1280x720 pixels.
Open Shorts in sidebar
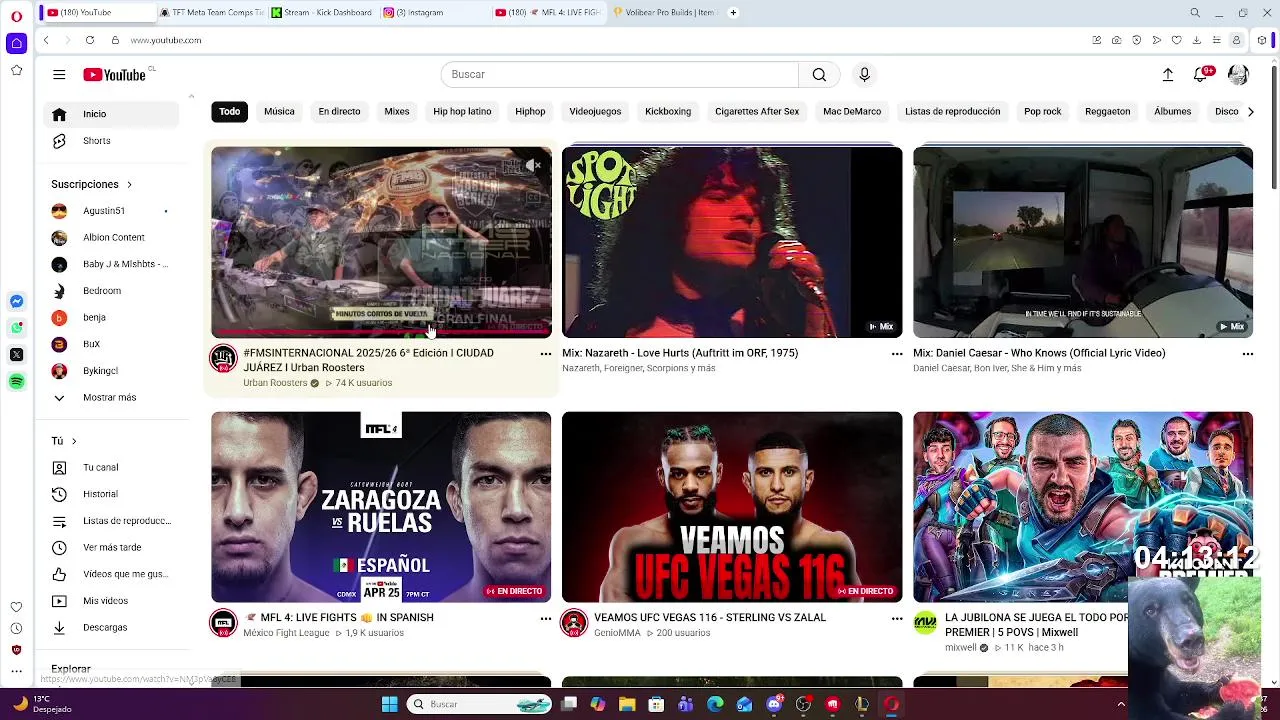(x=111, y=141)
